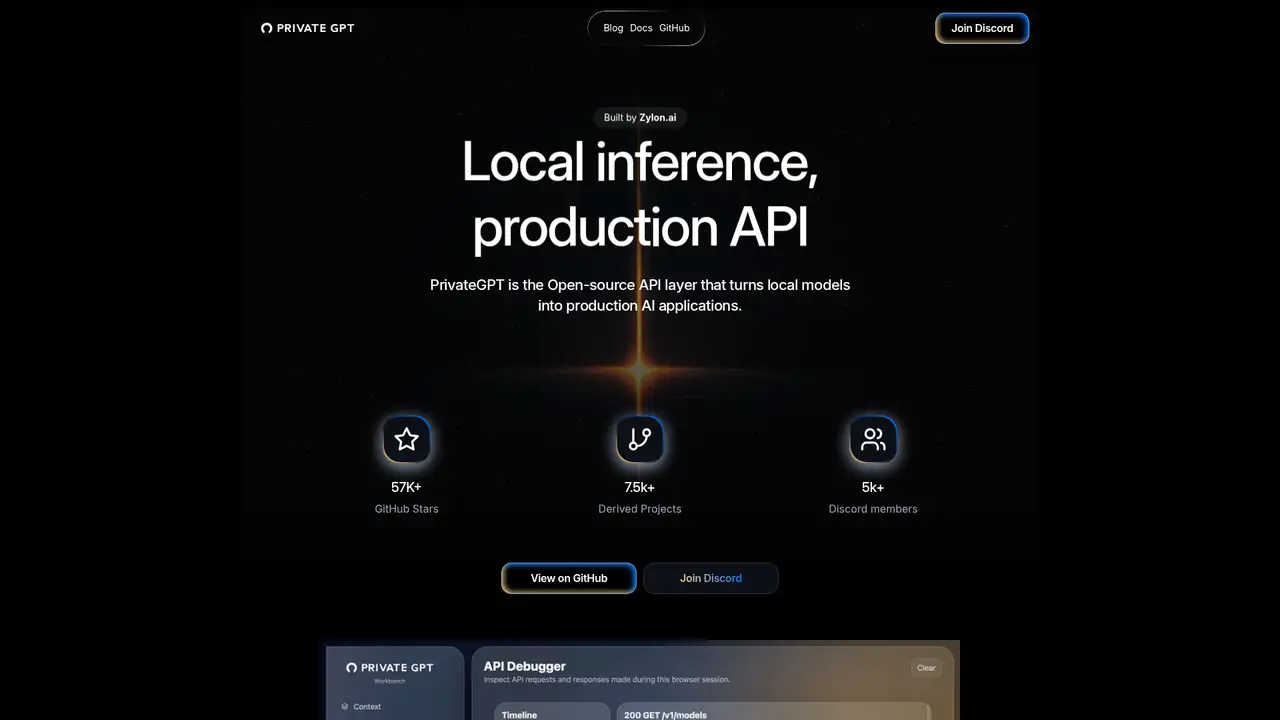Click the Private GPT logo in header
This screenshot has height=720, width=1280.
coord(307,28)
